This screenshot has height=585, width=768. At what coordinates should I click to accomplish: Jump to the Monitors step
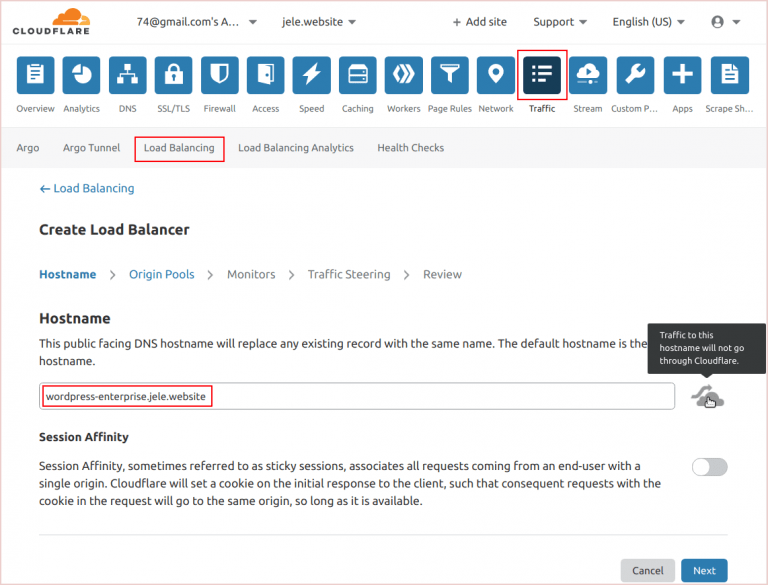[x=251, y=274]
